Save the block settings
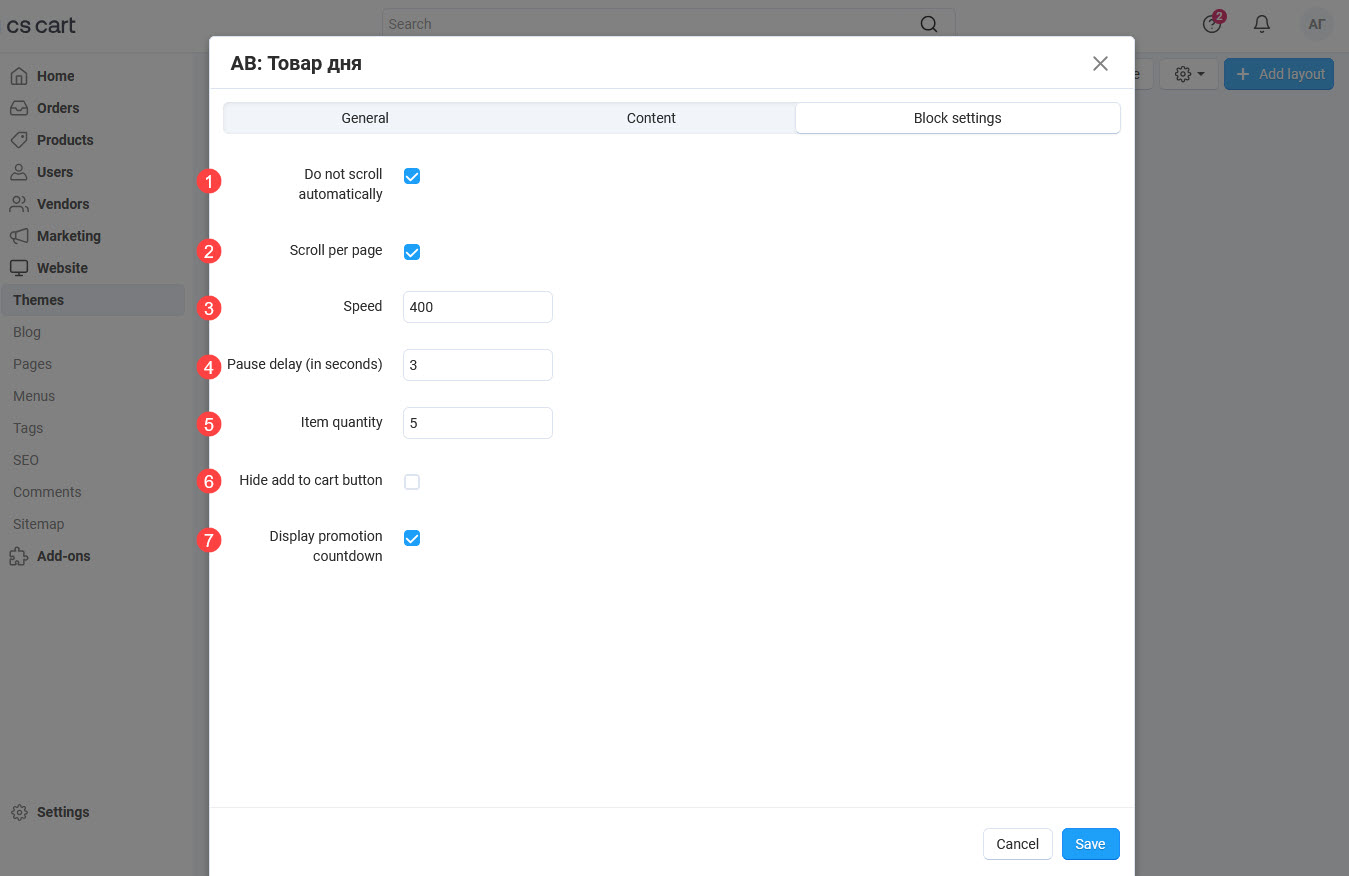The width and height of the screenshot is (1349, 876). (x=1090, y=844)
